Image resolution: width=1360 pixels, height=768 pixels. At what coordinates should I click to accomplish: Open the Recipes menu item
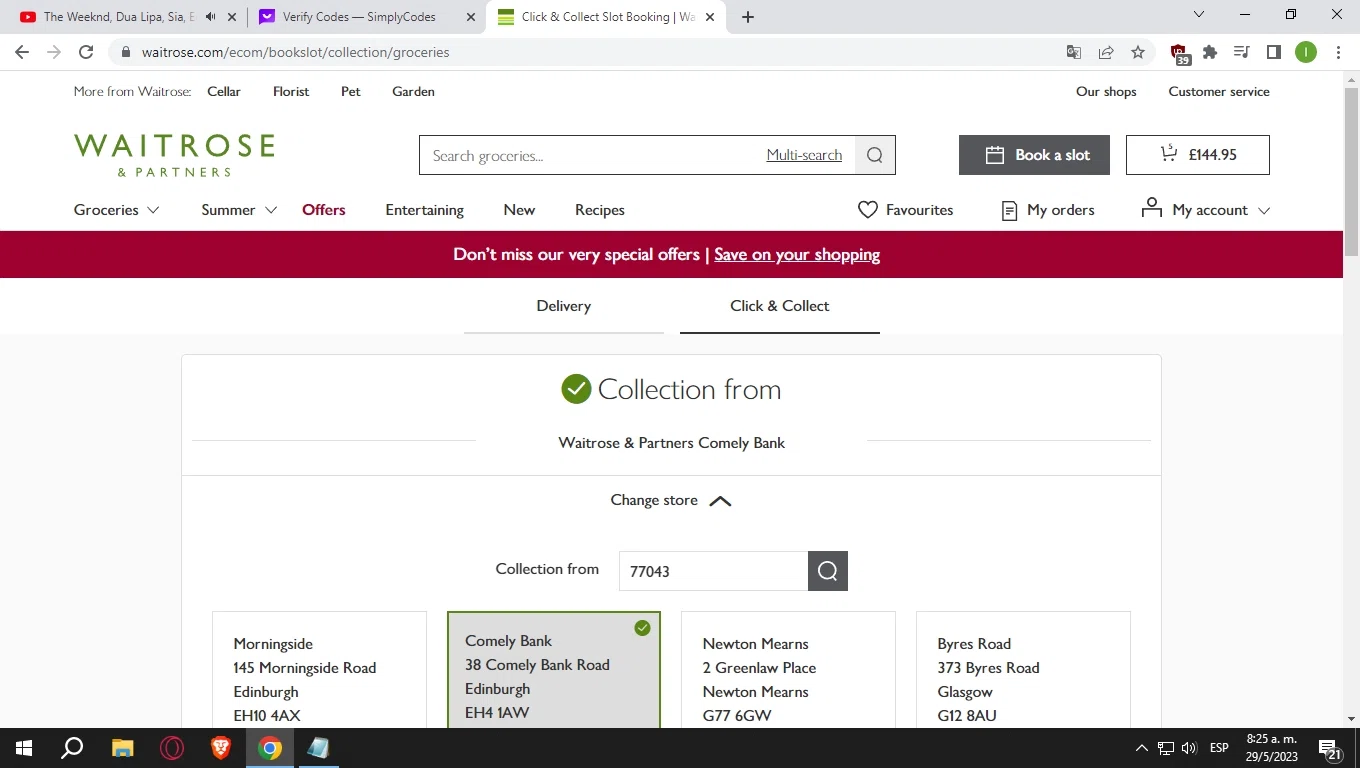click(x=599, y=210)
